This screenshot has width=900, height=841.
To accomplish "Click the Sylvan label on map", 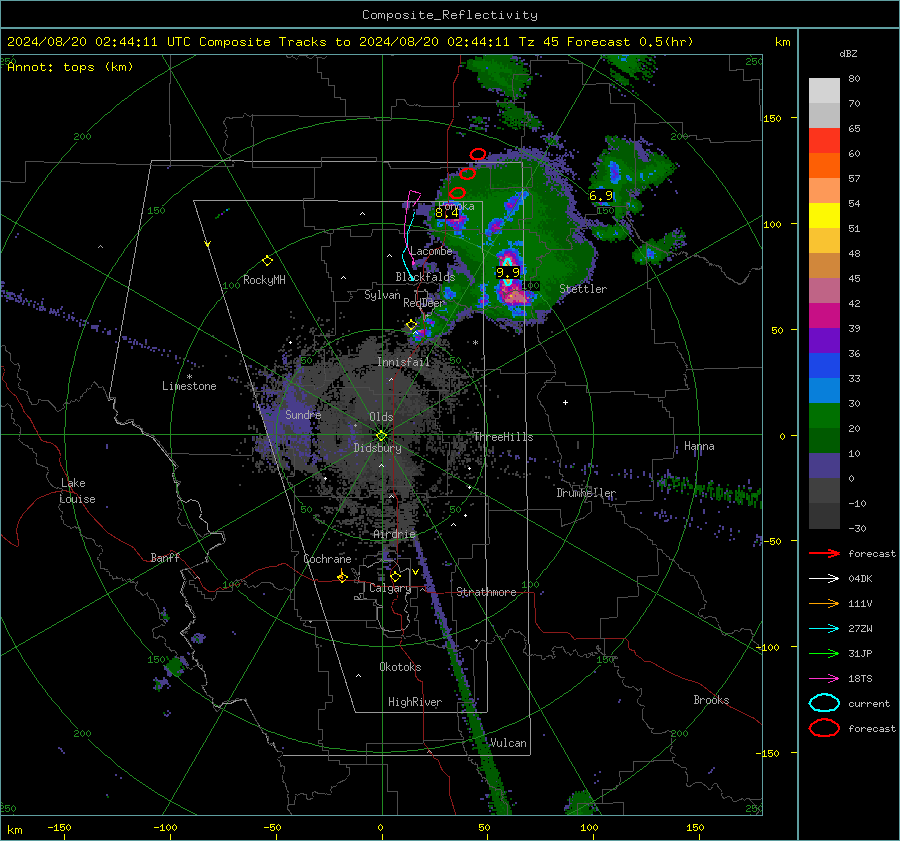I will click(x=382, y=295).
